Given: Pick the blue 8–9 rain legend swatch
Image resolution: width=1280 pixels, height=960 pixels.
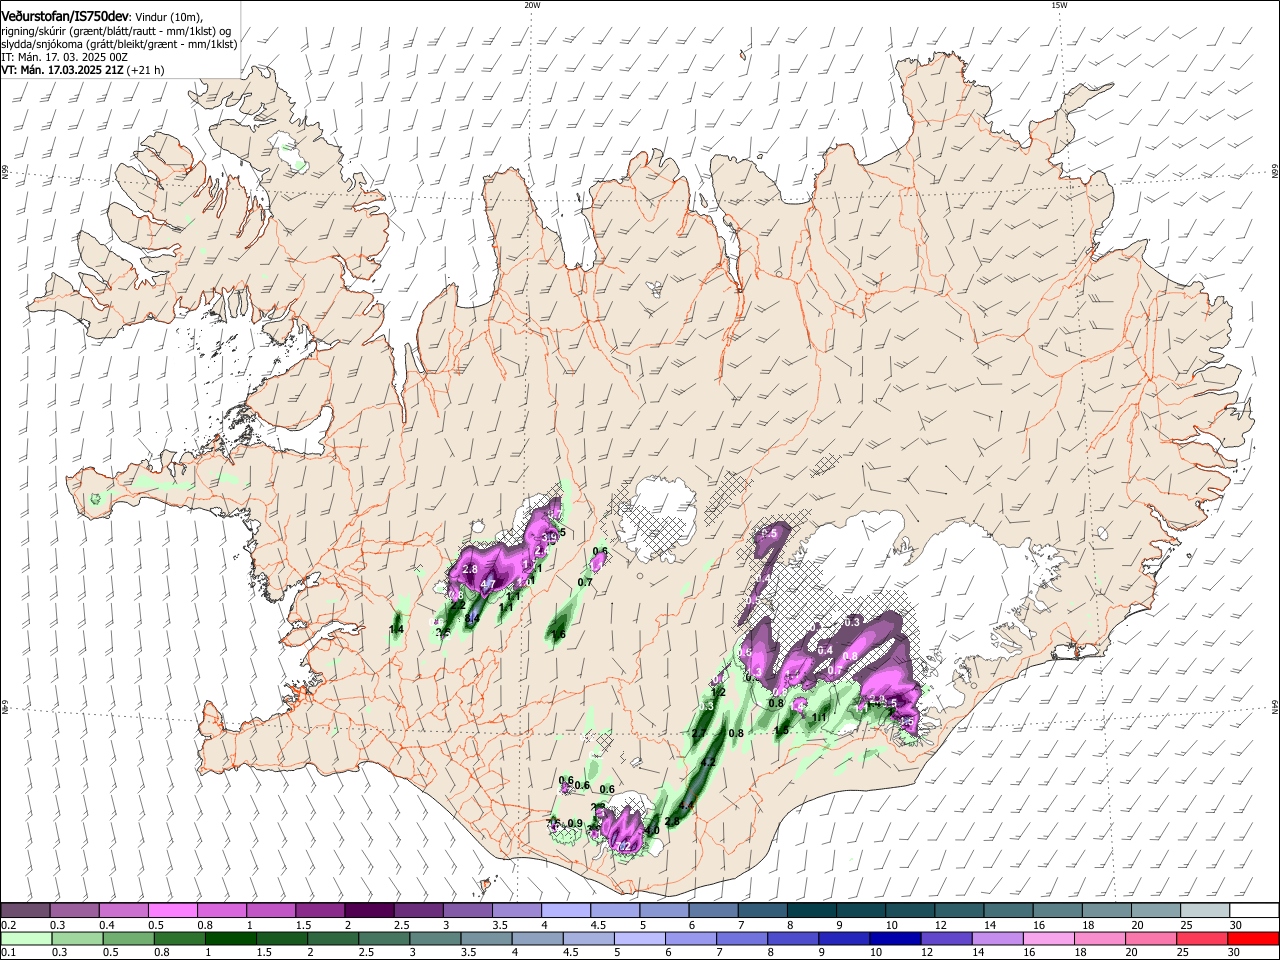Looking at the screenshot, I should [794, 938].
